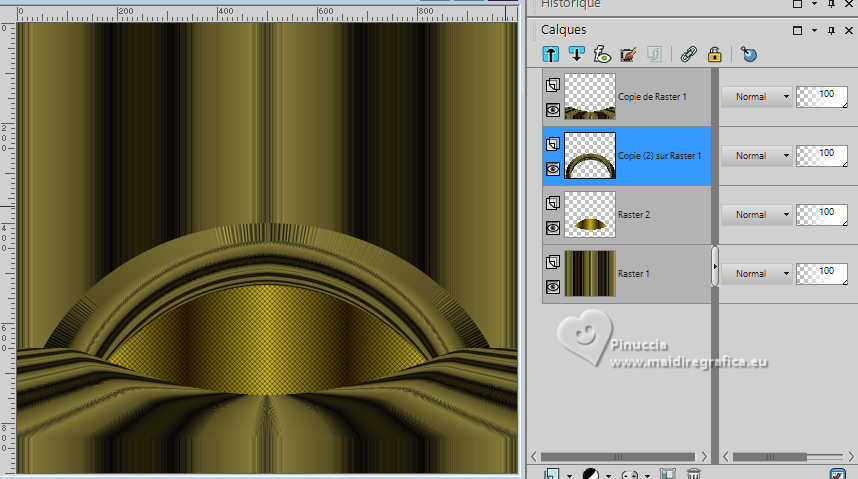Image resolution: width=858 pixels, height=479 pixels.
Task: Open the layer effects visibility icon
Action: [602, 54]
